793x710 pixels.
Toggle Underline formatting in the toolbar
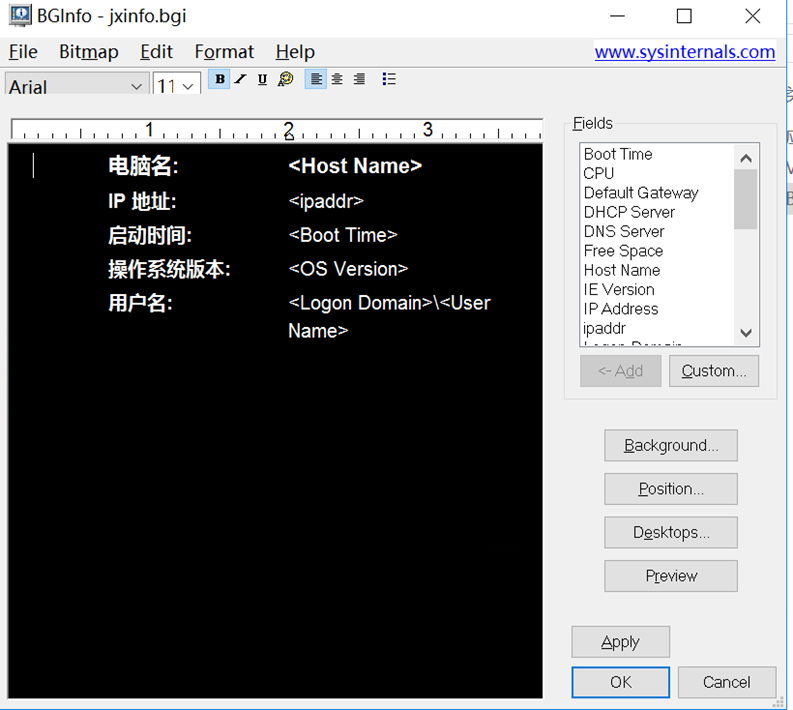pos(262,79)
